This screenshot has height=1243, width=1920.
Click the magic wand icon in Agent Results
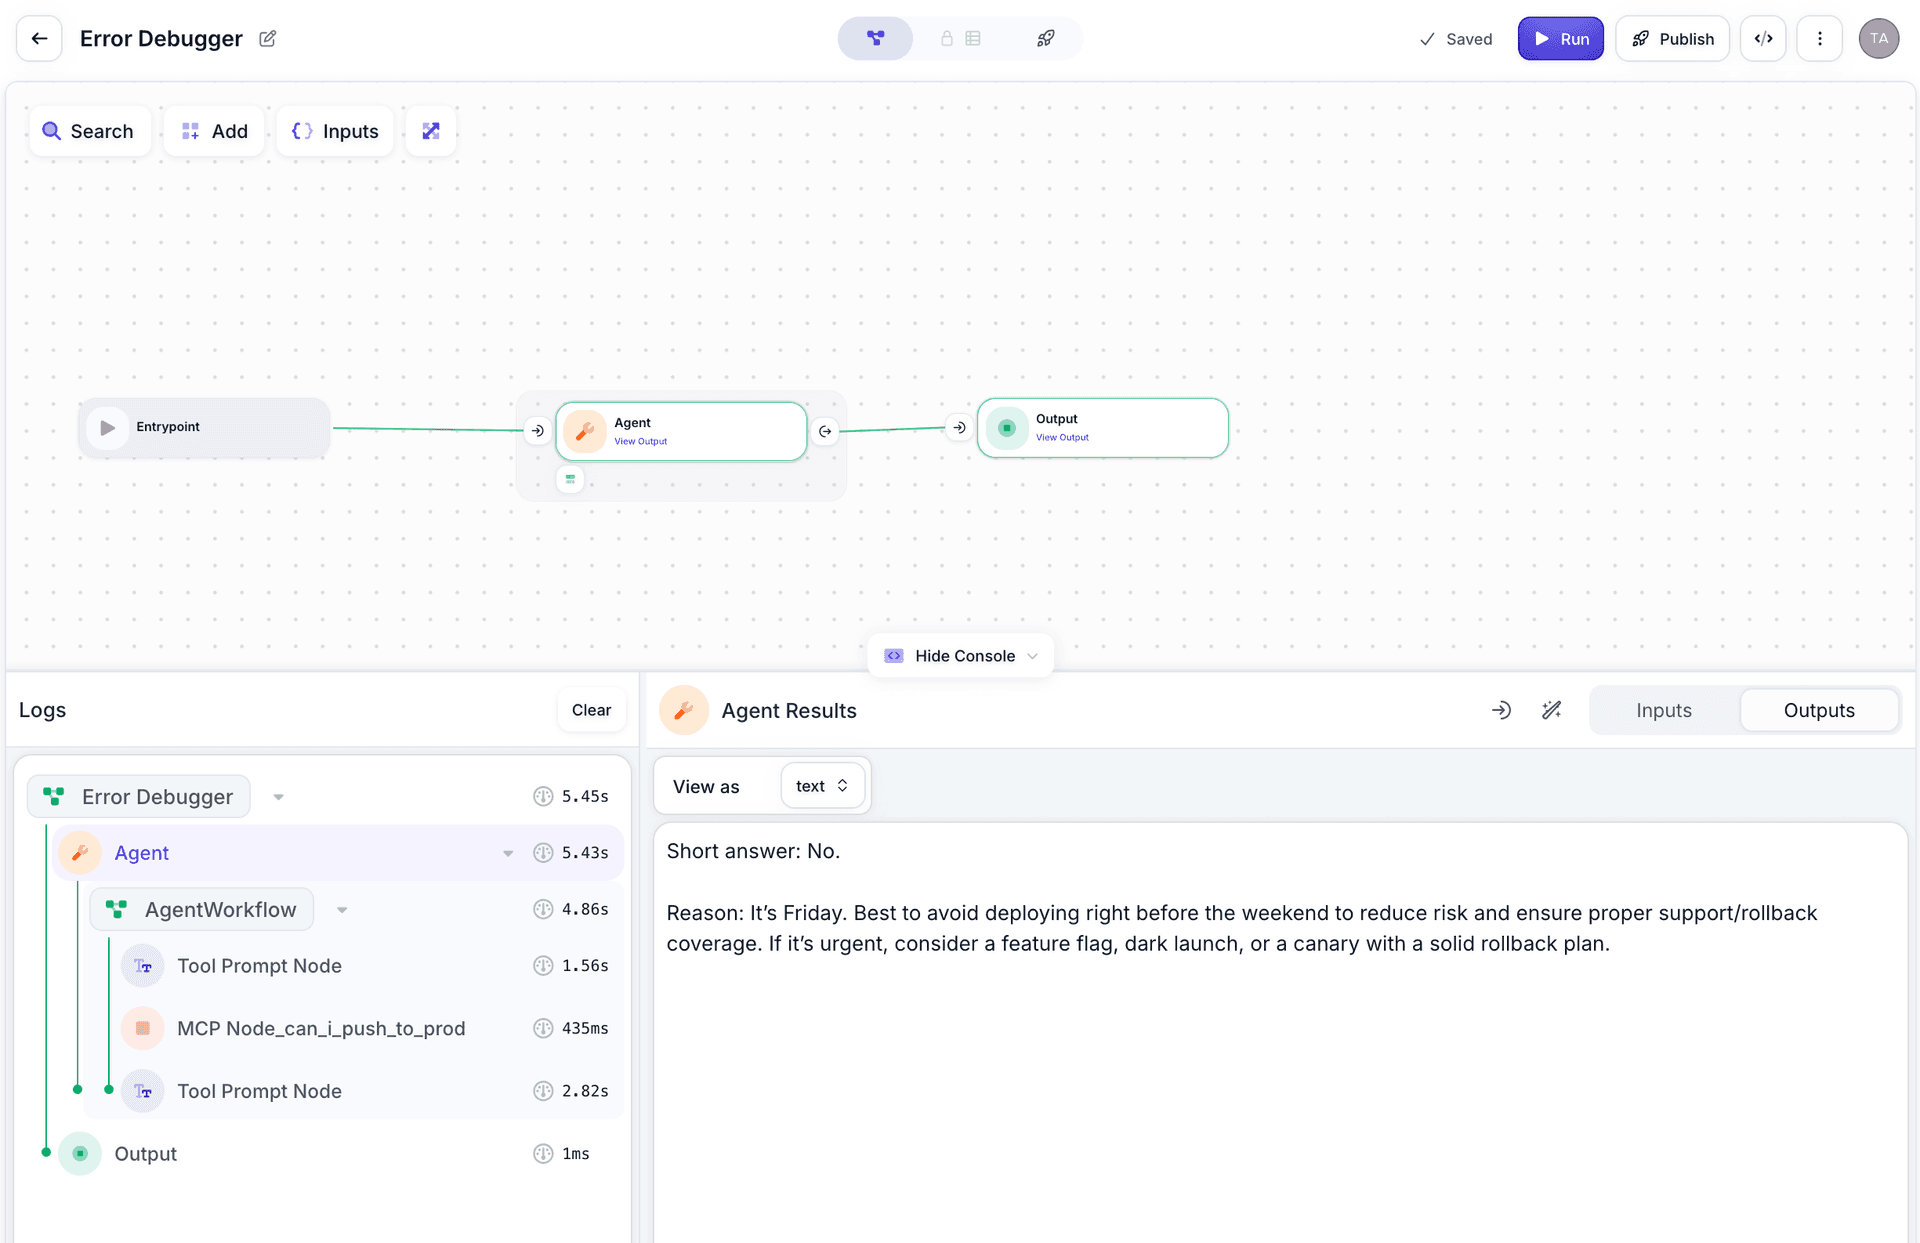pyautogui.click(x=1551, y=710)
